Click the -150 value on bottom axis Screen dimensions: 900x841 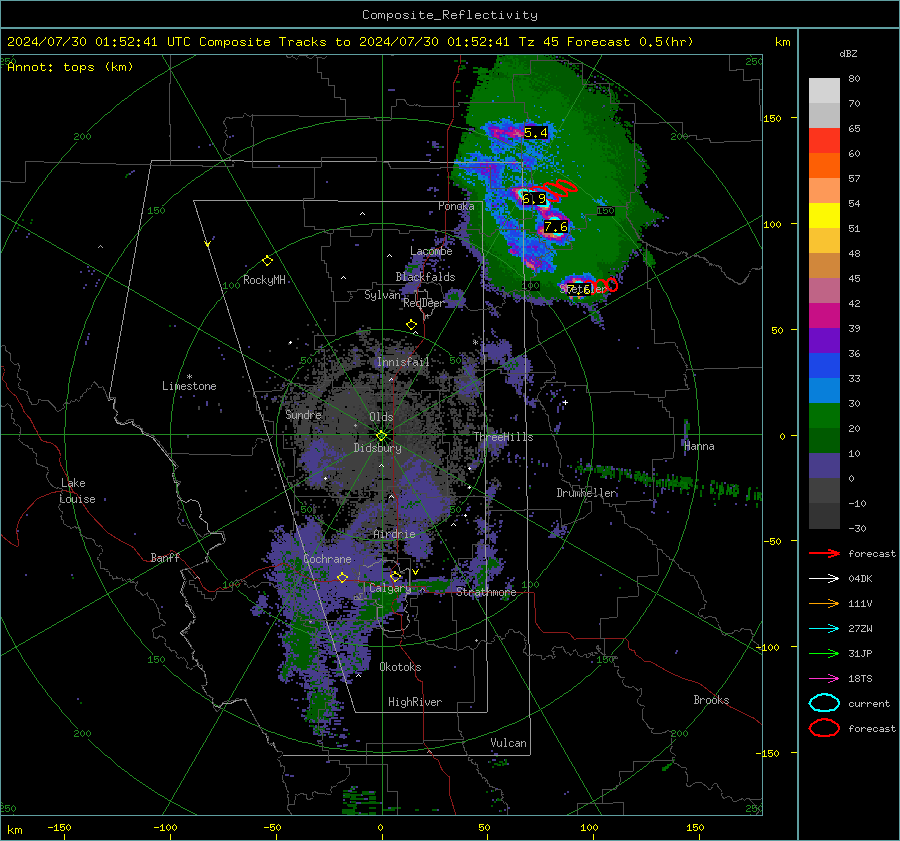pos(59,828)
